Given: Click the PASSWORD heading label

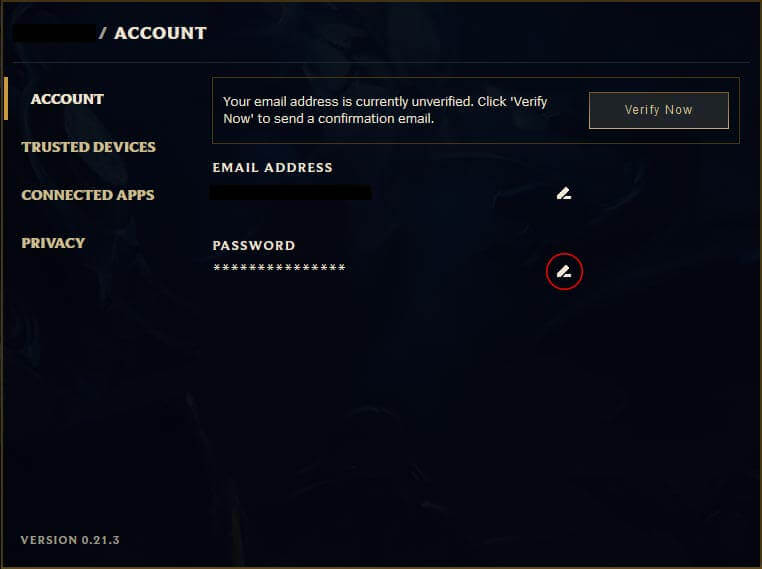Looking at the screenshot, I should pos(254,245).
